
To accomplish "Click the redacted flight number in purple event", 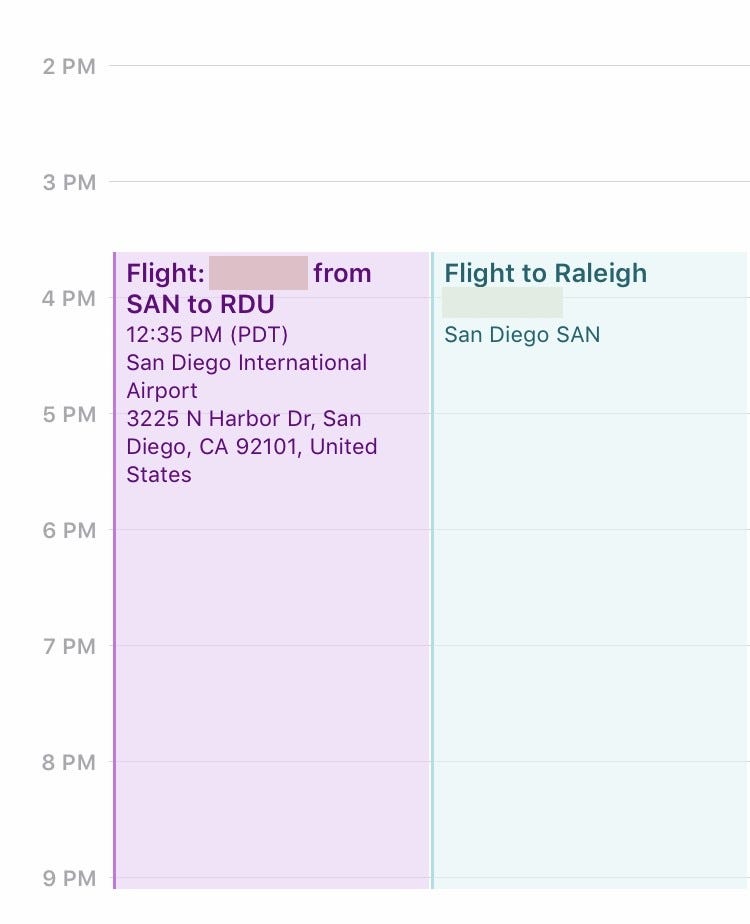I will click(x=258, y=273).
